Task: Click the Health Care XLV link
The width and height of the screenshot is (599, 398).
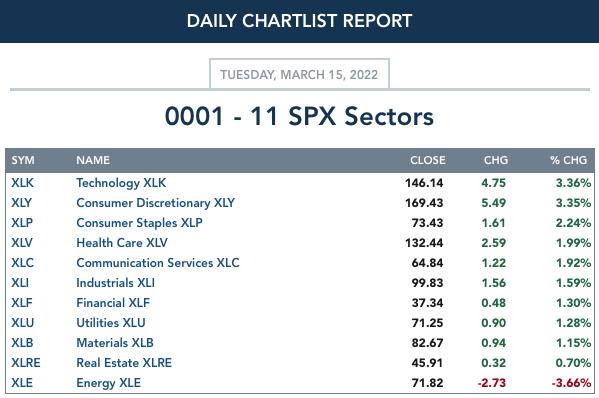Action: pyautogui.click(x=122, y=243)
